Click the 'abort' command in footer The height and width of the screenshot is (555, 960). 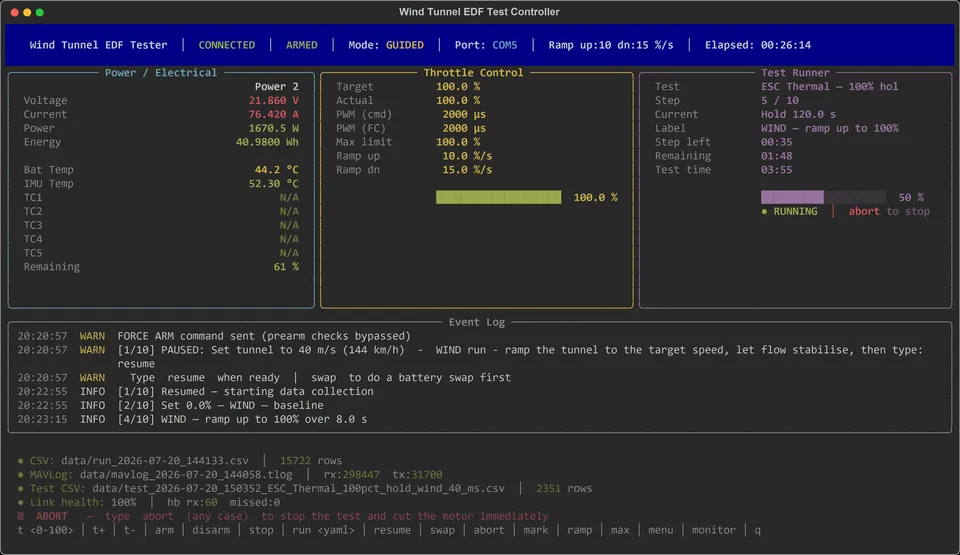[489, 530]
